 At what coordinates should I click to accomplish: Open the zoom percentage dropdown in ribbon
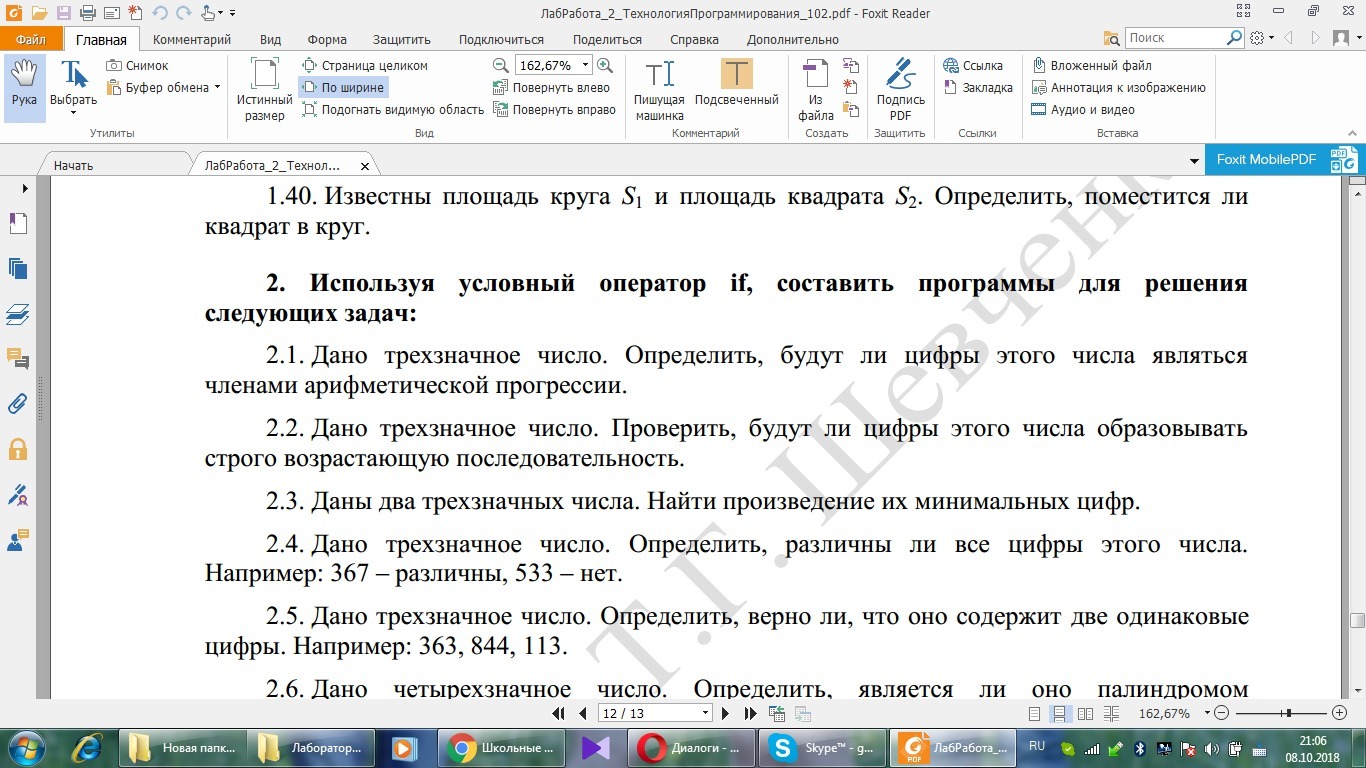tap(586, 65)
